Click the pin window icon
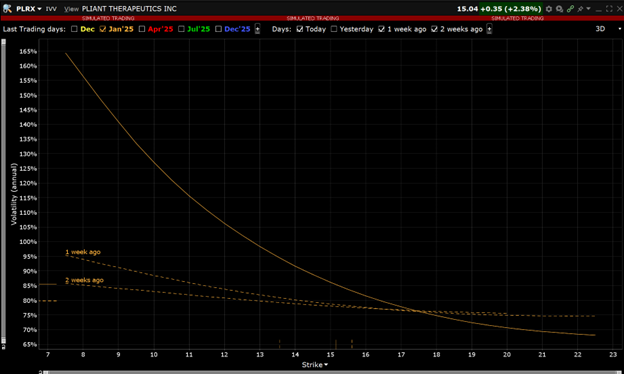The width and height of the screenshot is (624, 374). pos(581,9)
